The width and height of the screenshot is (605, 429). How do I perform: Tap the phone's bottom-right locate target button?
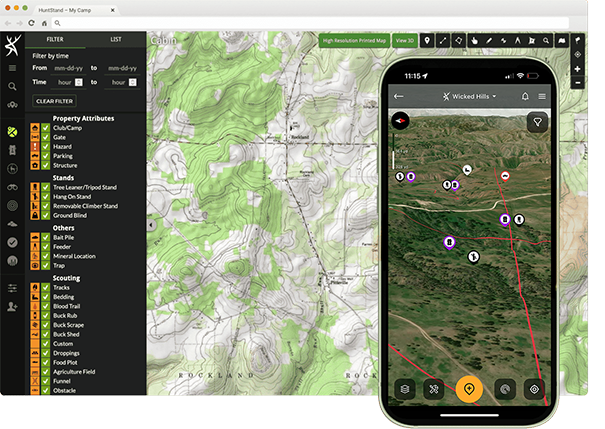click(534, 389)
